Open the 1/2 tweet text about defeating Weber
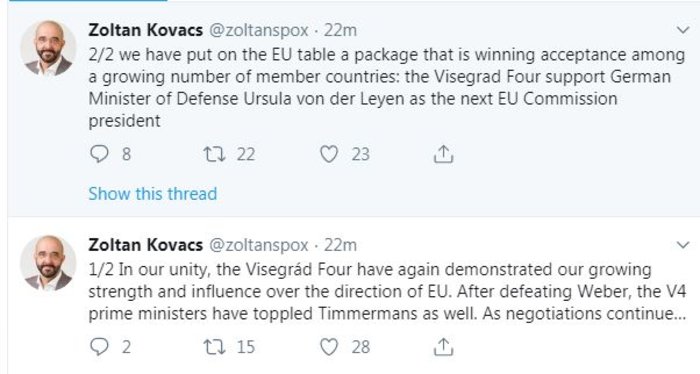Screen dimensions: 700x374 (x=387, y=291)
